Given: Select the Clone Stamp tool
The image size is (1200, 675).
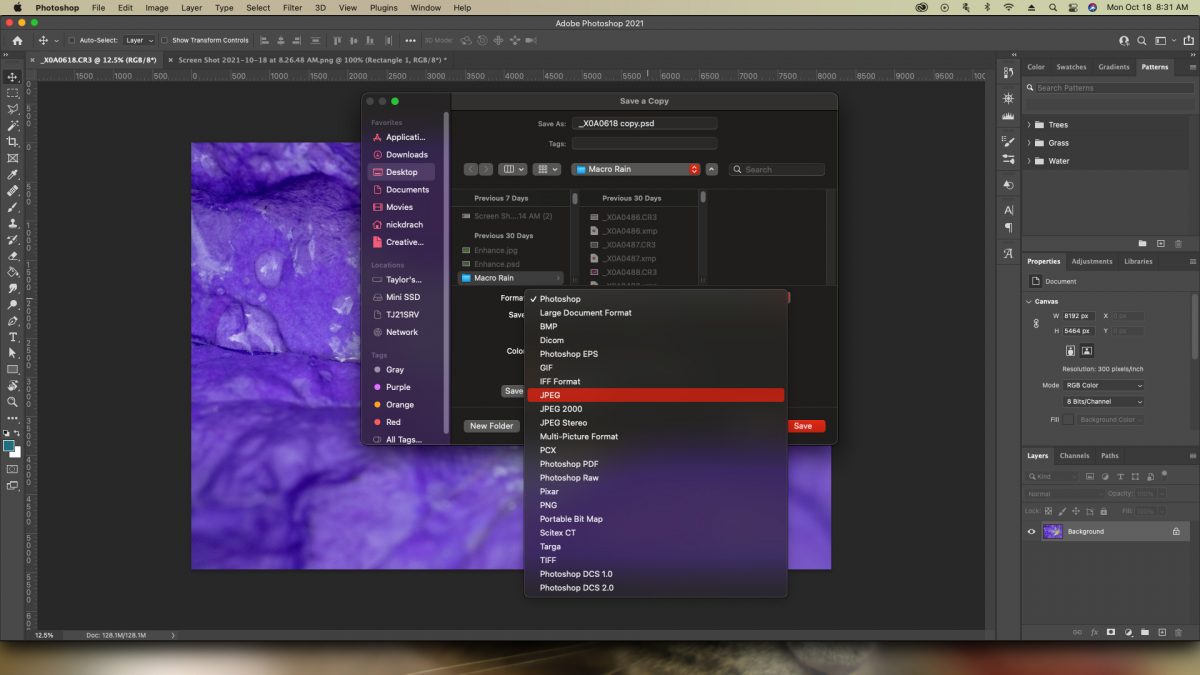Looking at the screenshot, I should click(x=13, y=223).
